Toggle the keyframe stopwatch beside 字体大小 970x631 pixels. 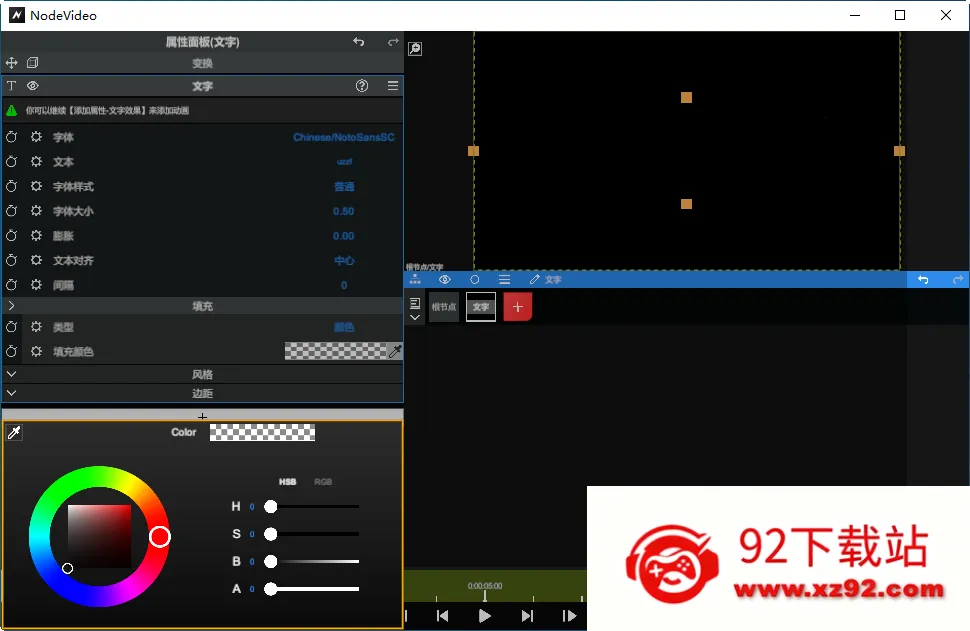(11, 211)
